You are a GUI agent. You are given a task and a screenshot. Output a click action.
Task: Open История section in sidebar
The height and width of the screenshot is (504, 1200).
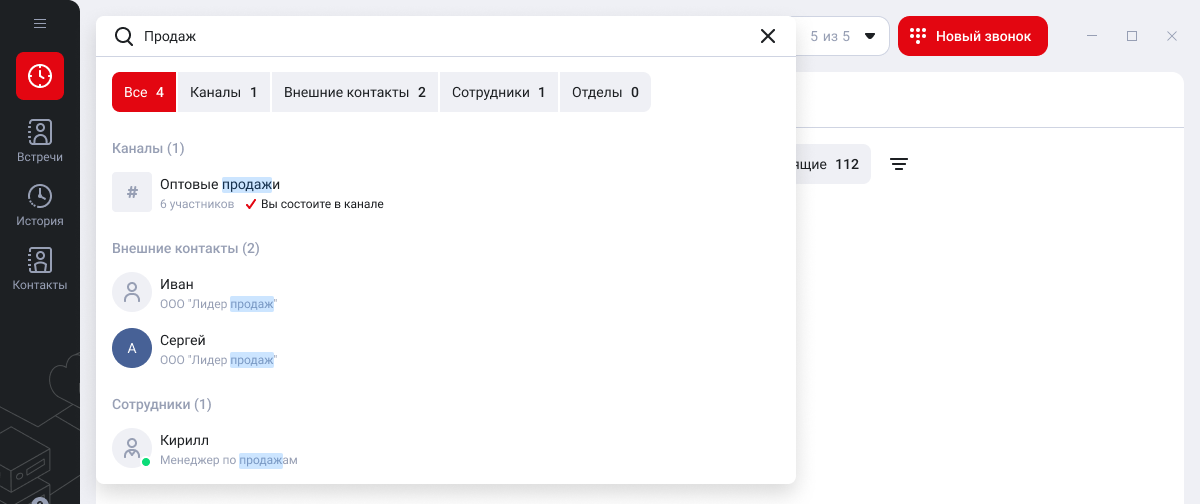coord(40,205)
